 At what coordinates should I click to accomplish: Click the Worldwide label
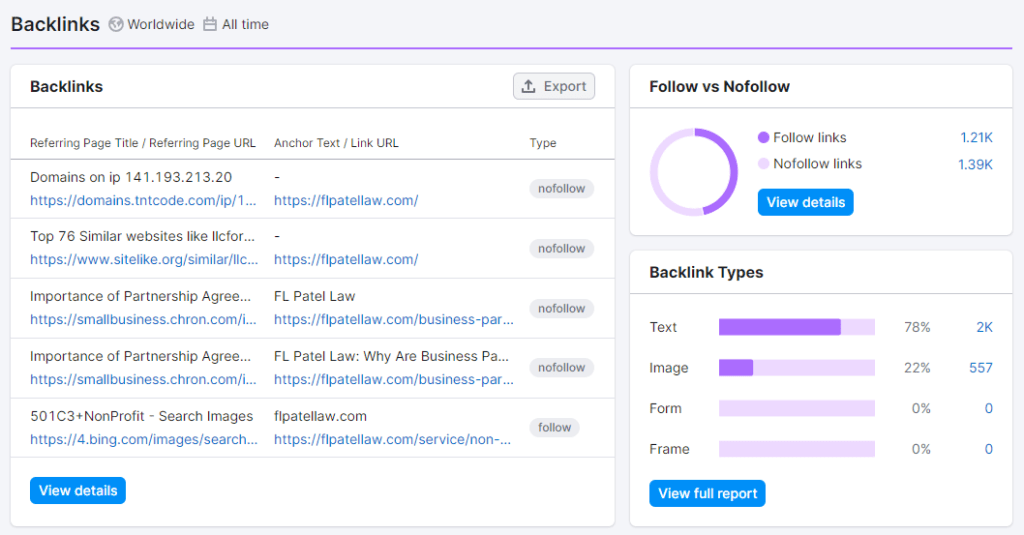(161, 24)
